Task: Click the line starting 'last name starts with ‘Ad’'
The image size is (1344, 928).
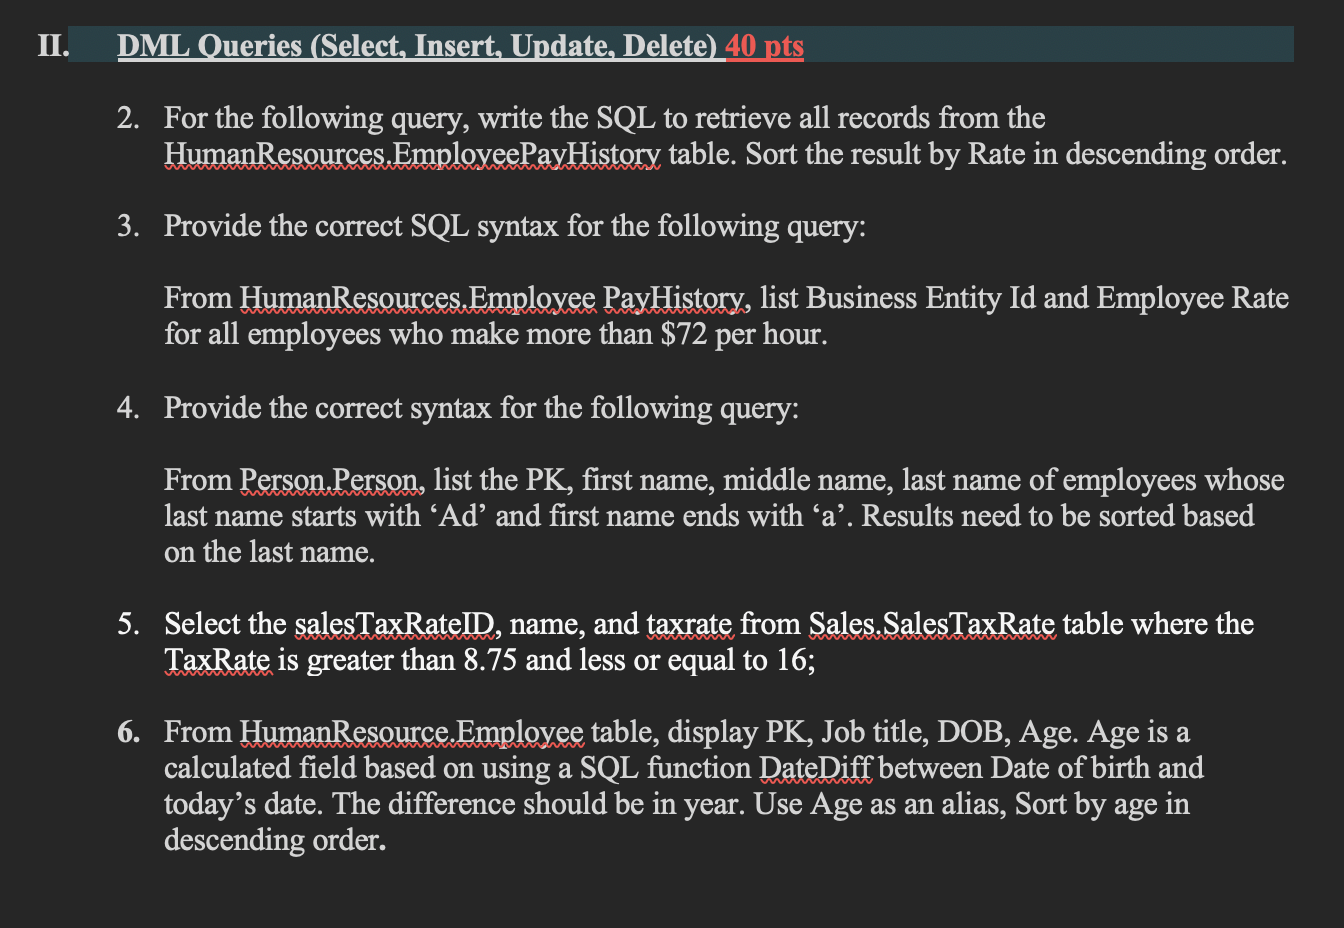Action: (709, 516)
